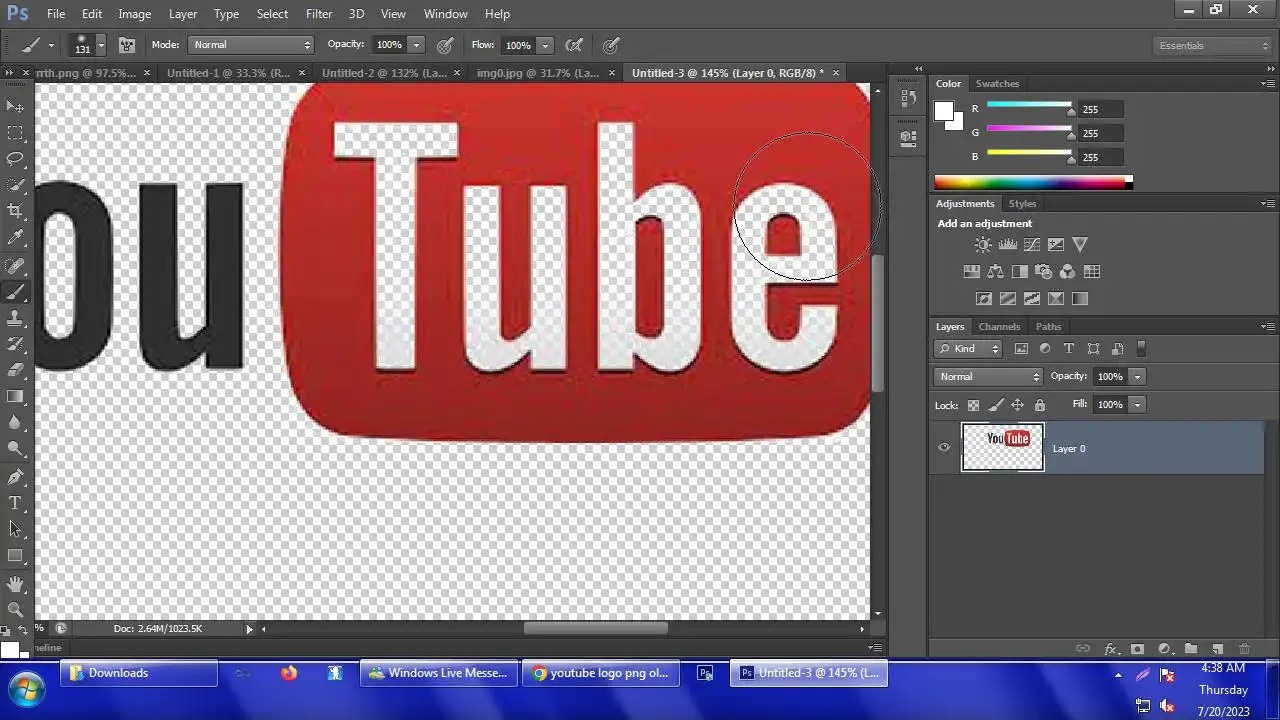Open the Filter menu

(x=319, y=14)
